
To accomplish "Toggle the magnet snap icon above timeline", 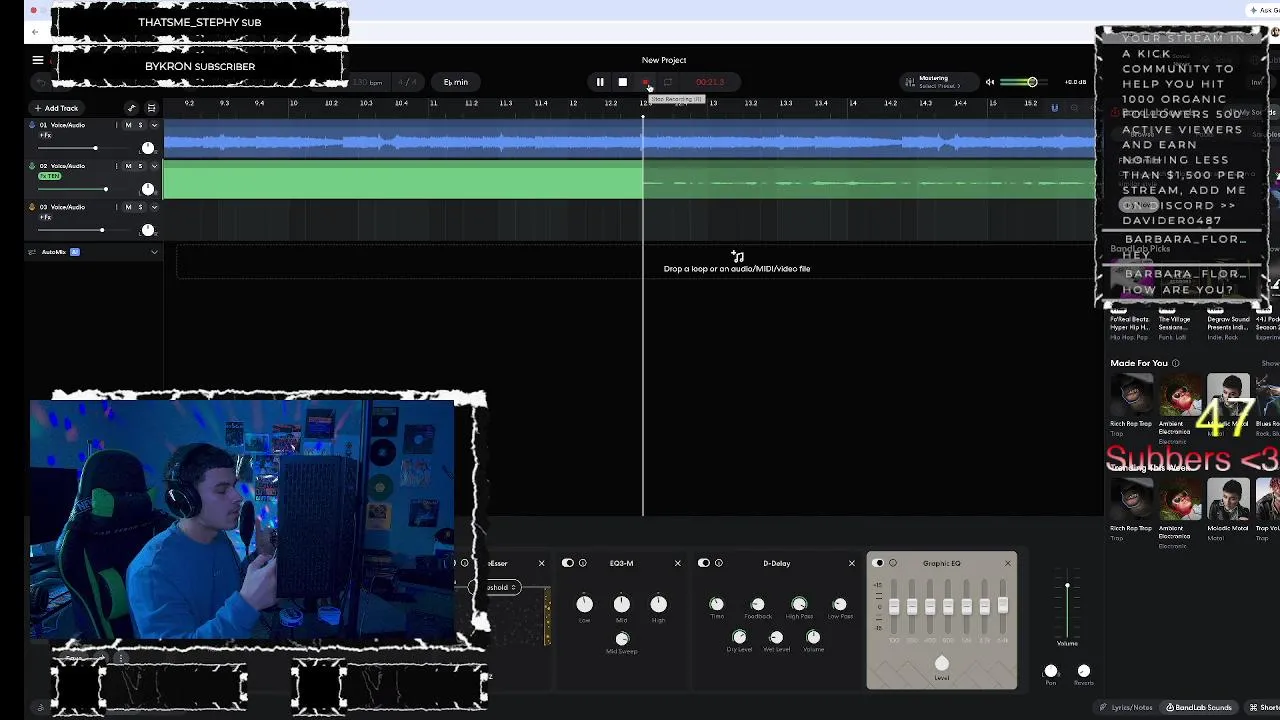I will 1054,108.
